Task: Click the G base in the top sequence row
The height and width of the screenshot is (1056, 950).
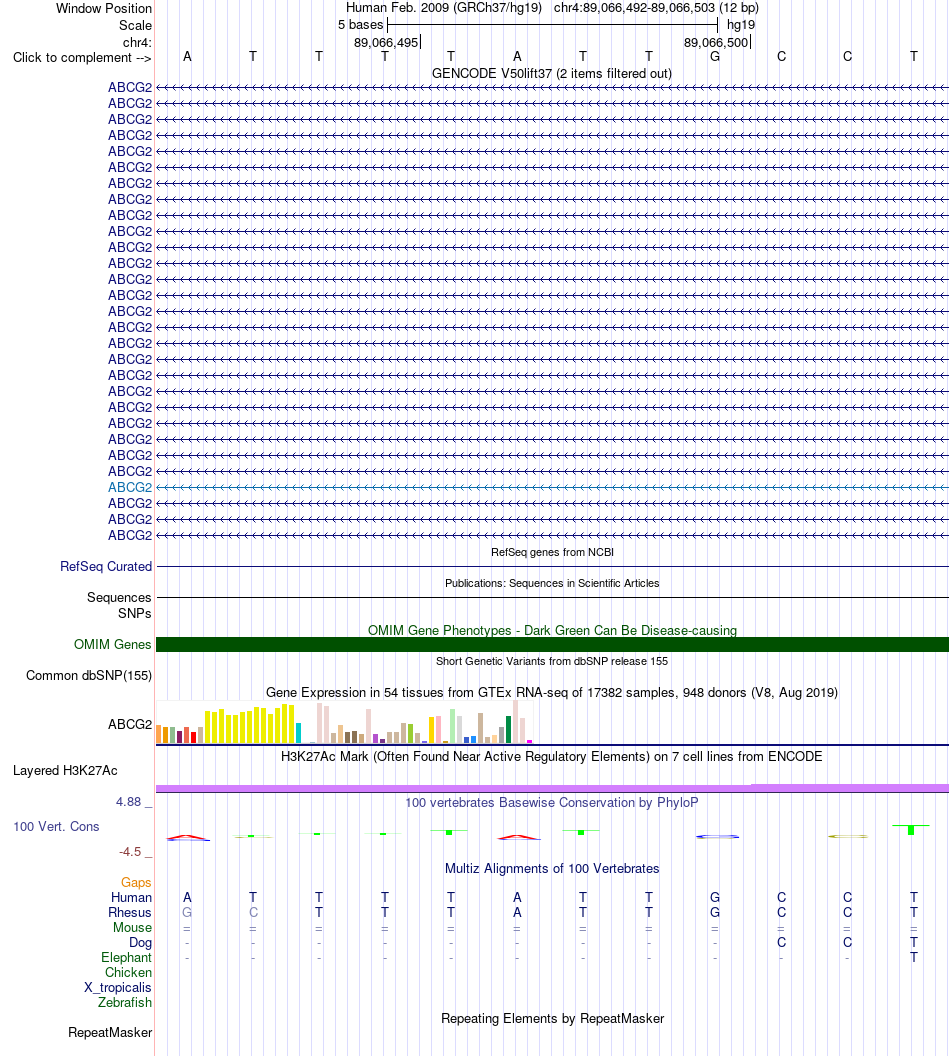Action: (715, 57)
